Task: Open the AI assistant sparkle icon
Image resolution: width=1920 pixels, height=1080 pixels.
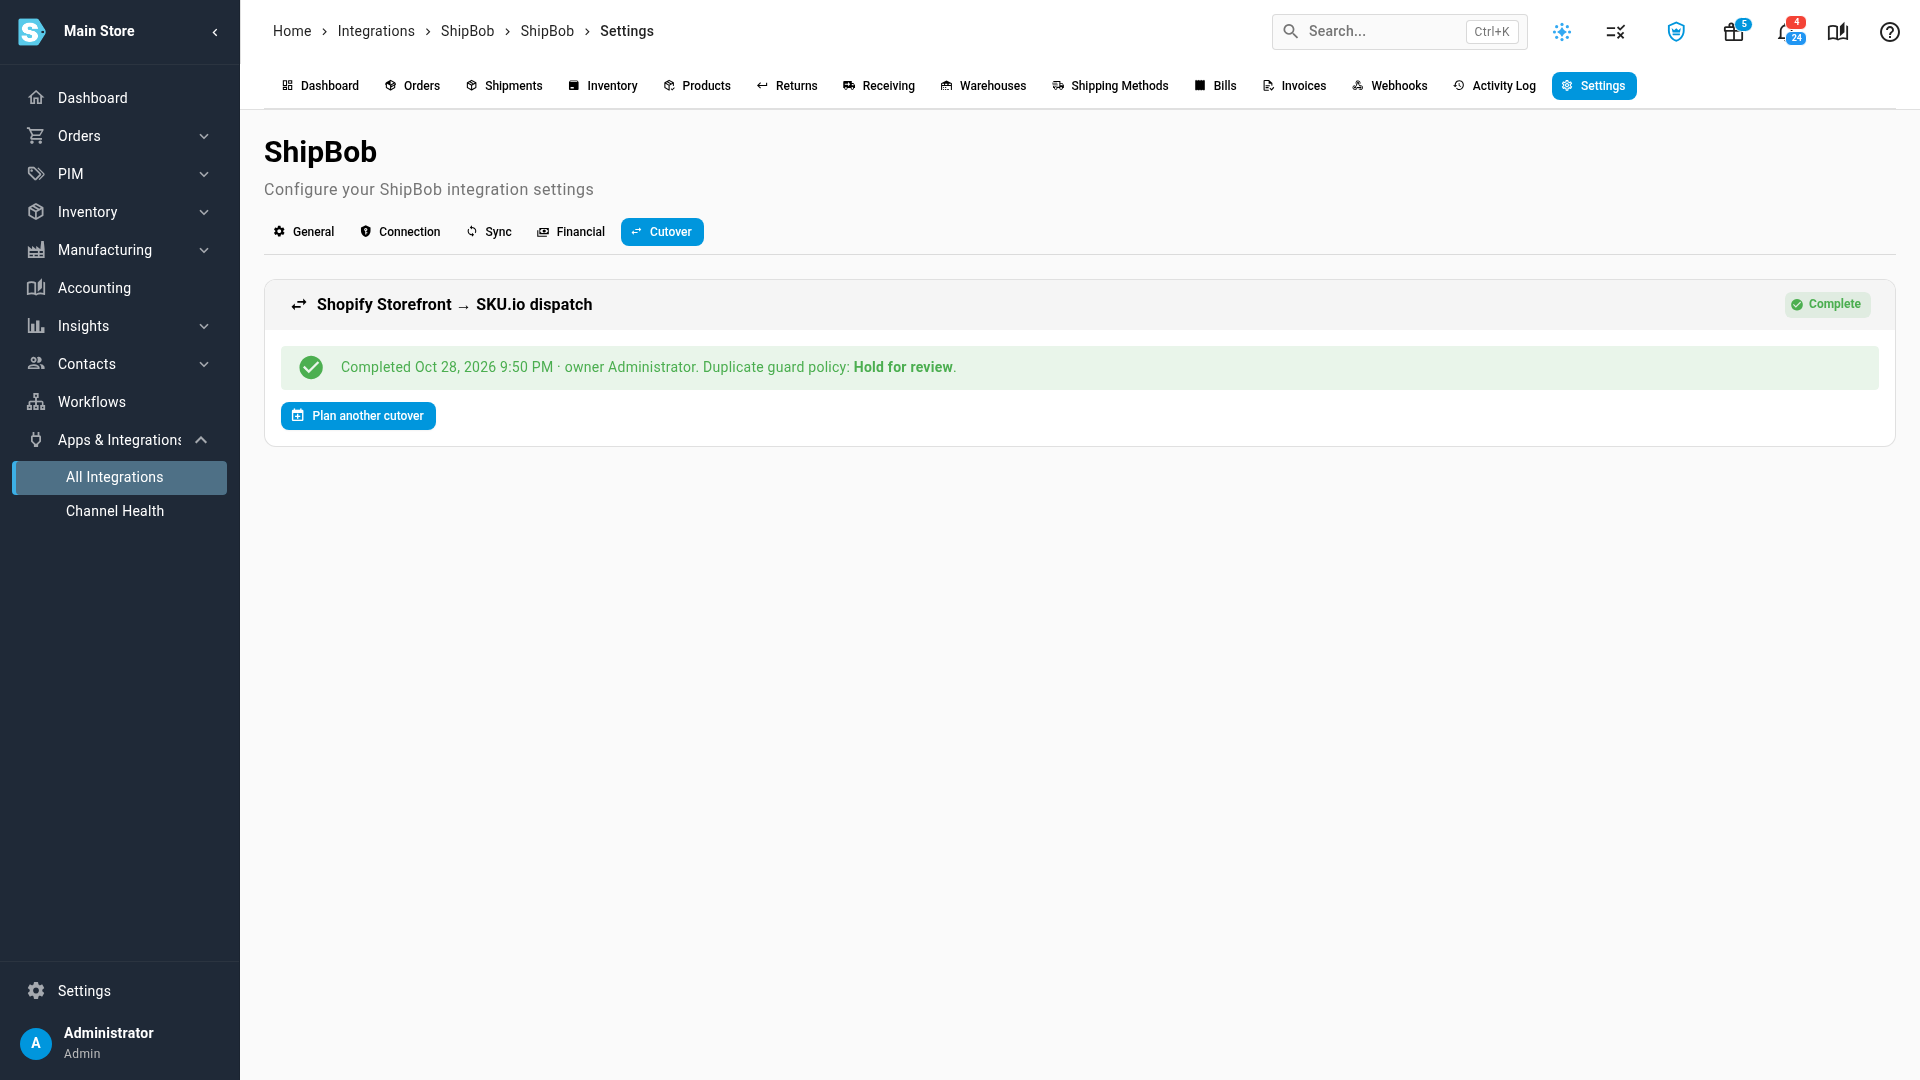Action: coord(1562,32)
